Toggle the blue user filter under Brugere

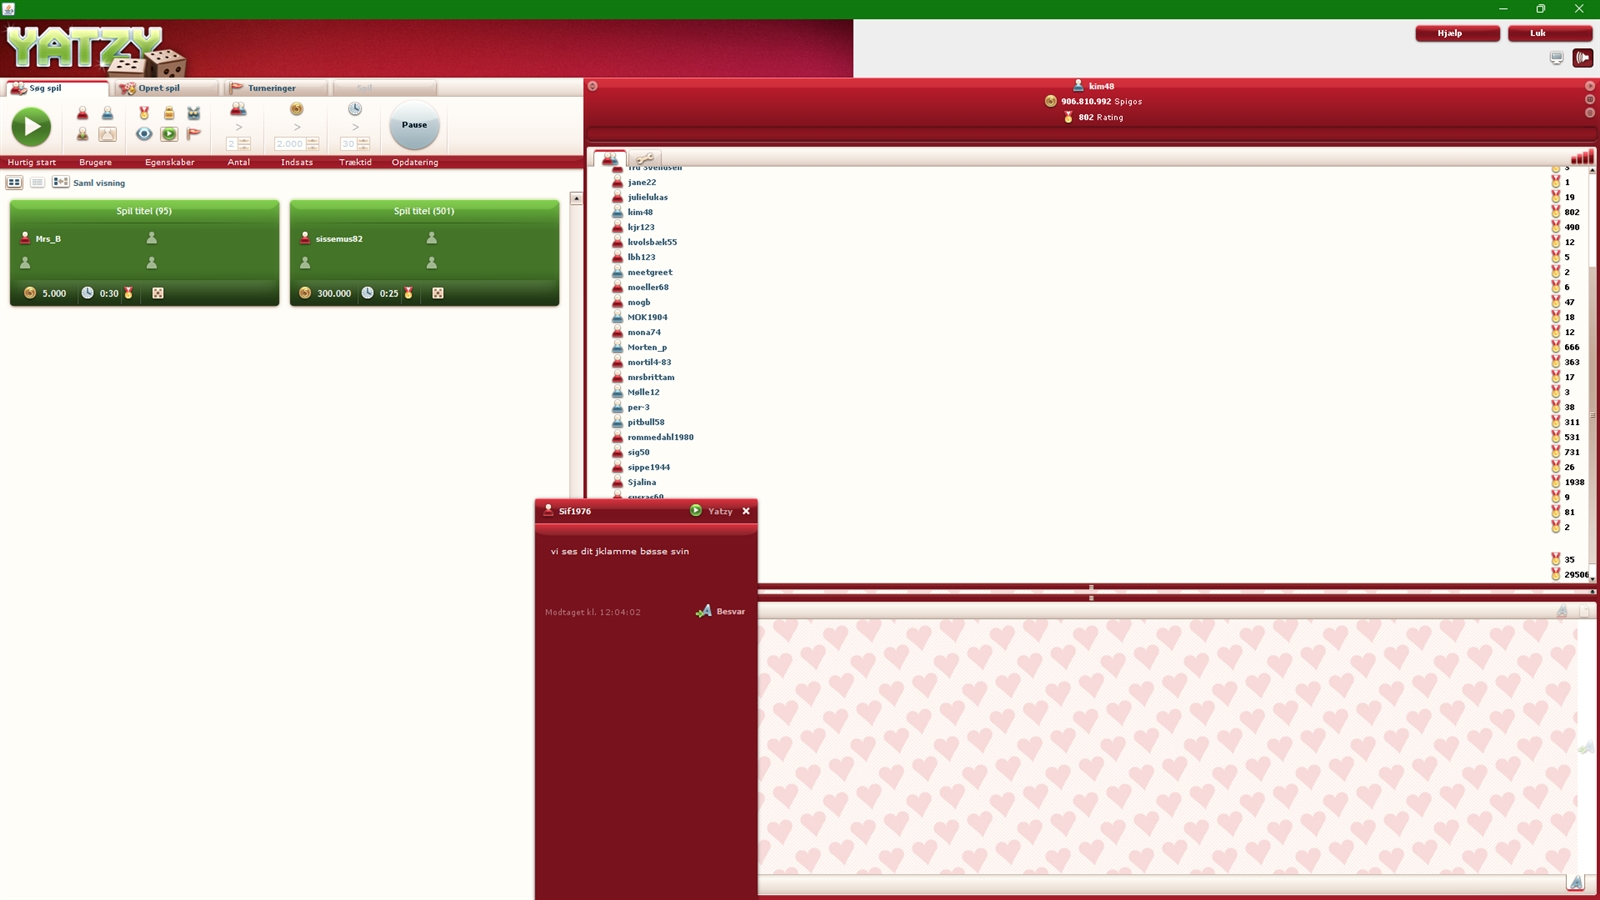pyautogui.click(x=107, y=113)
